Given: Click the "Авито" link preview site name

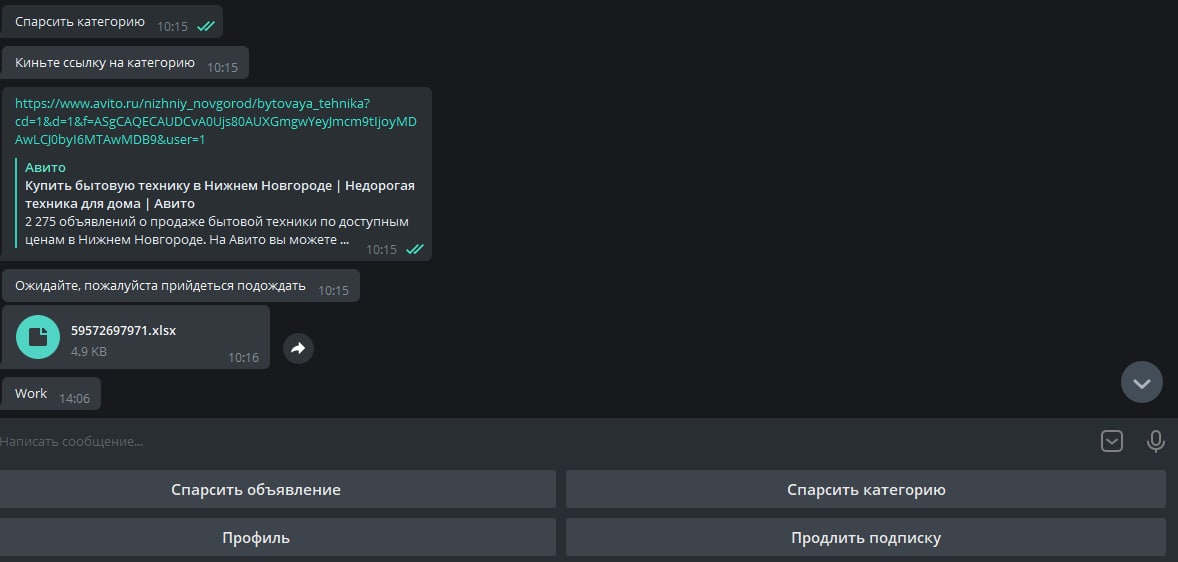Looking at the screenshot, I should [45, 168].
